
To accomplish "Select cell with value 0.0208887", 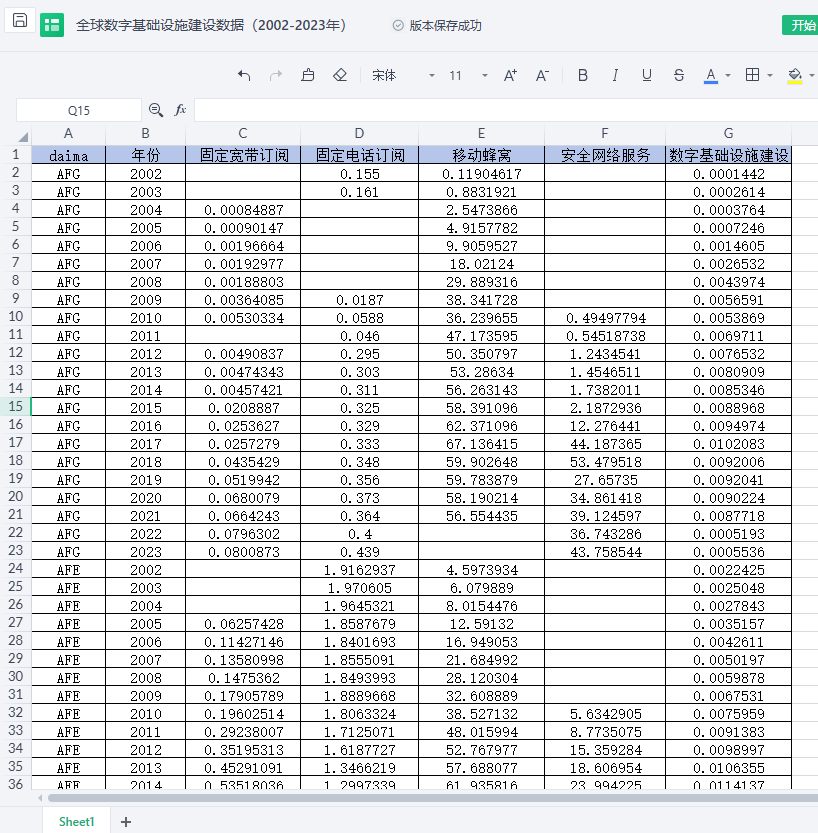I will pos(243,407).
